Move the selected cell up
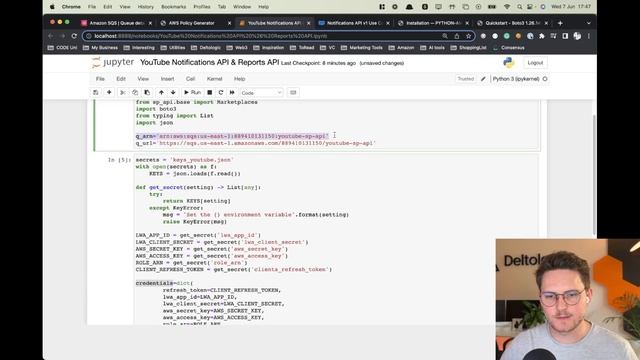The width and height of the screenshot is (640, 360). click(x=161, y=93)
